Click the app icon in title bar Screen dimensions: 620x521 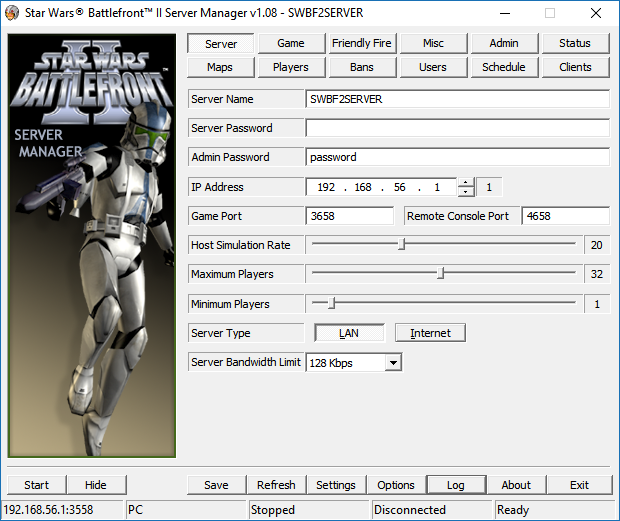coord(12,13)
